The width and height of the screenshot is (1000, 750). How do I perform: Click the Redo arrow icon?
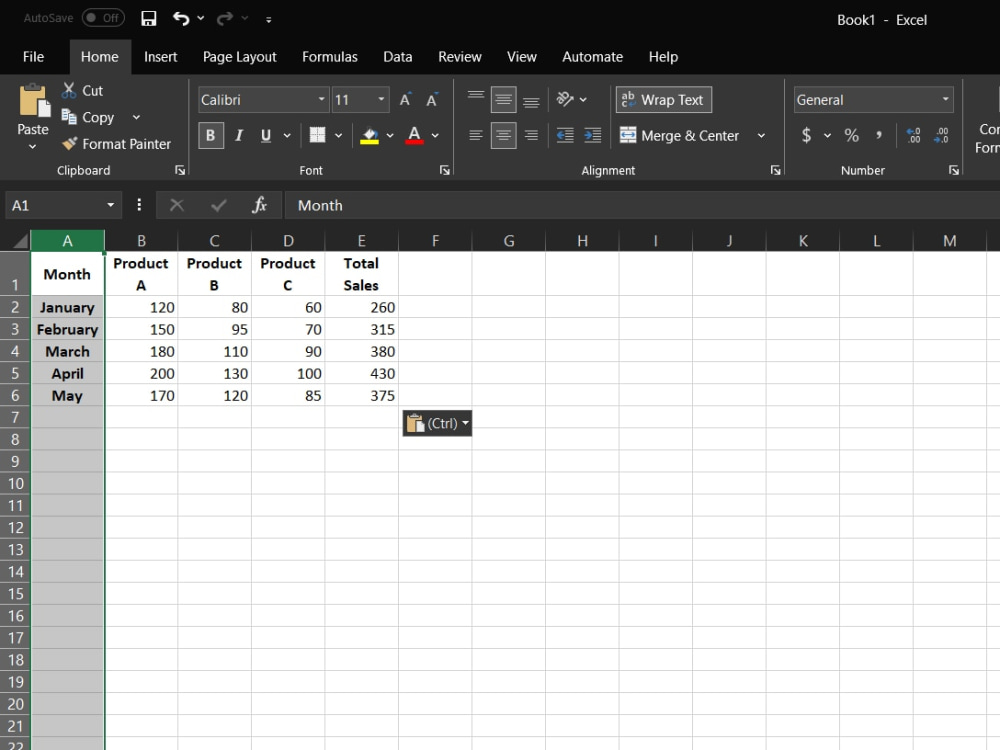coord(224,18)
